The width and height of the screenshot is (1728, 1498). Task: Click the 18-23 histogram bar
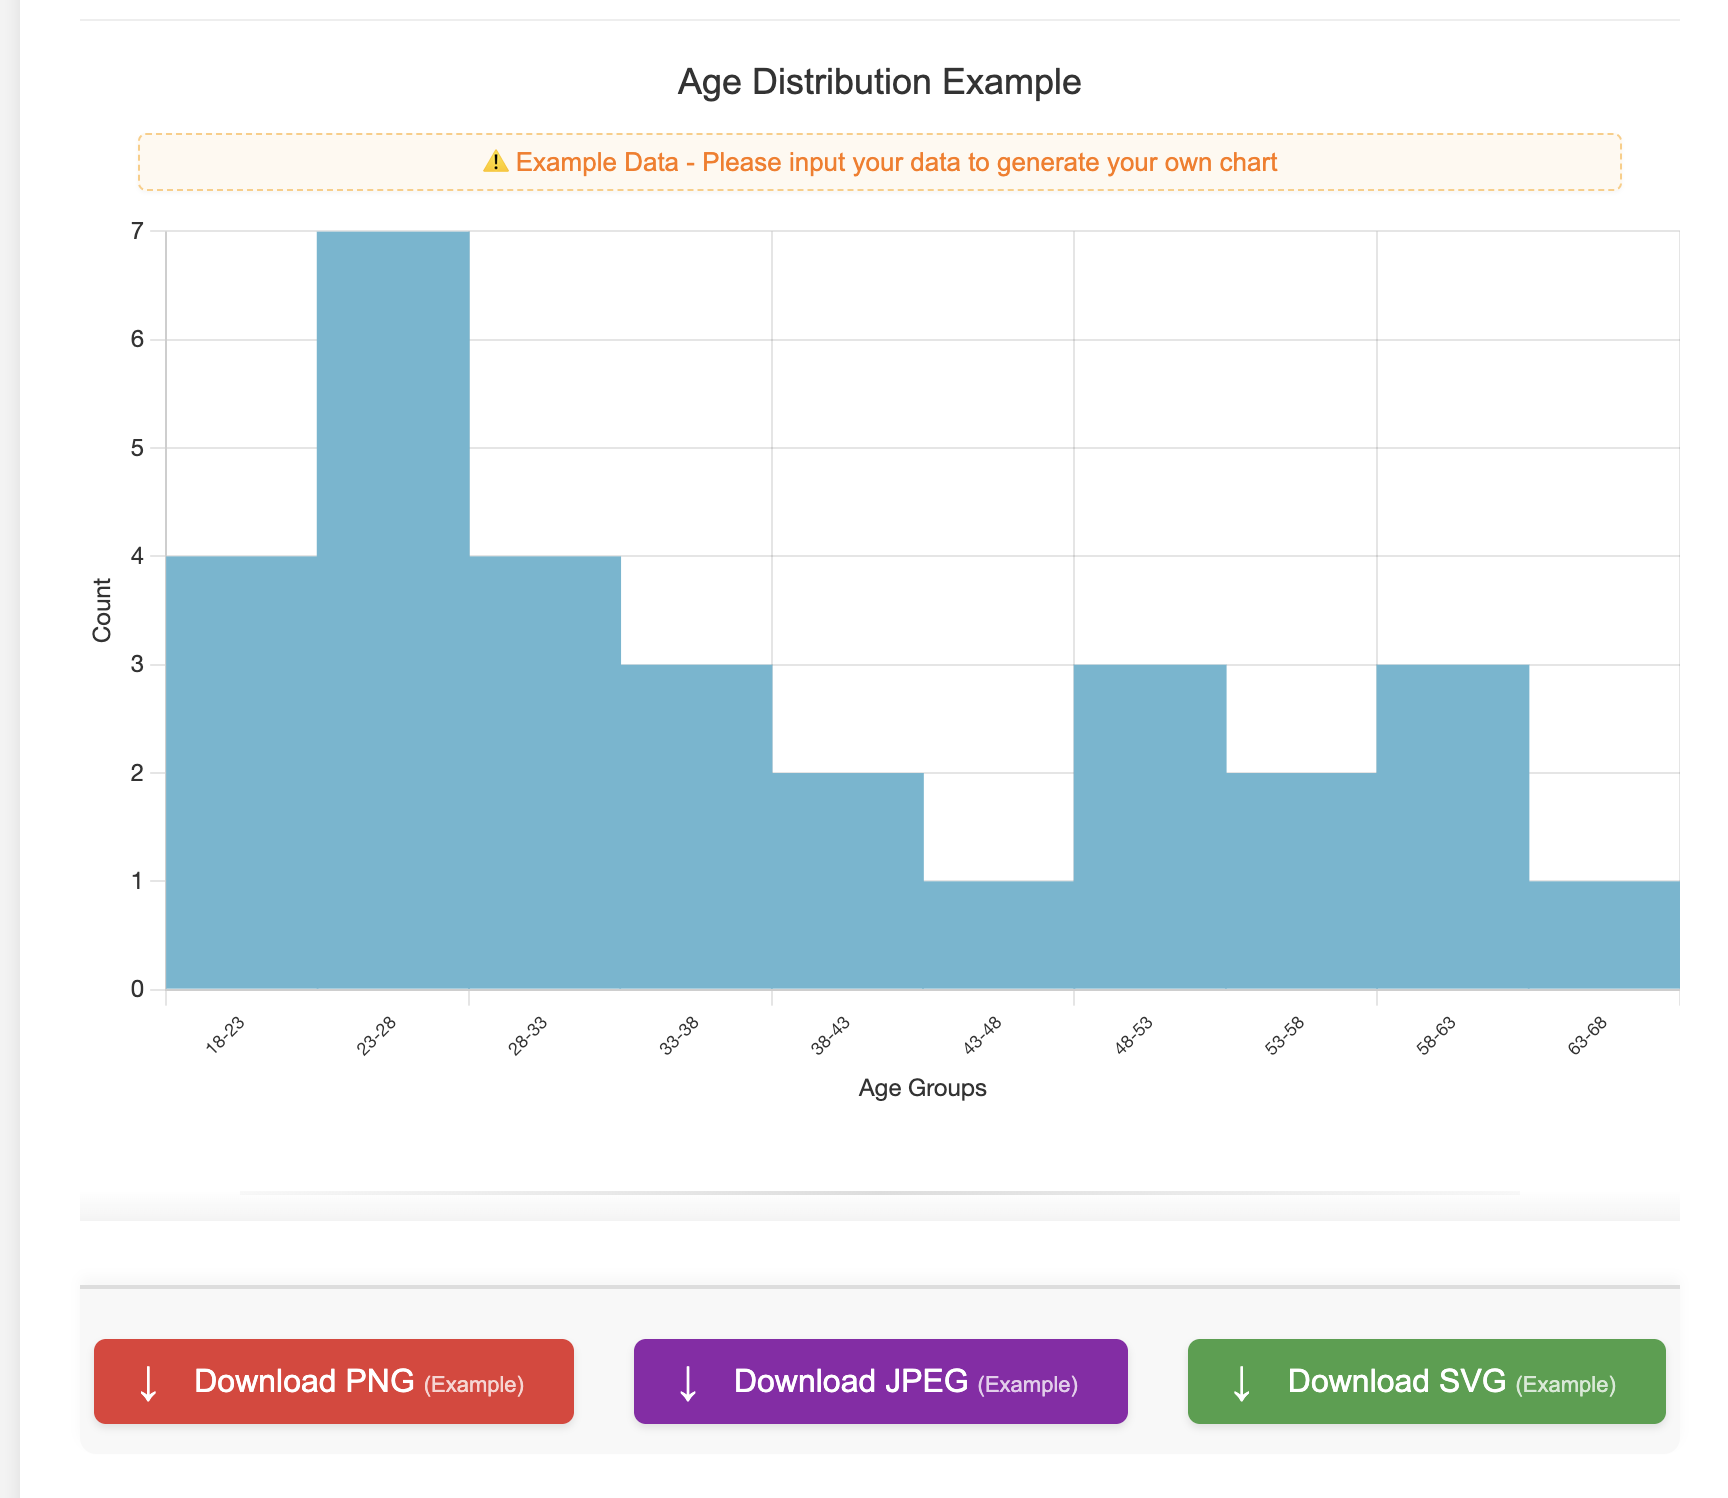tap(241, 772)
